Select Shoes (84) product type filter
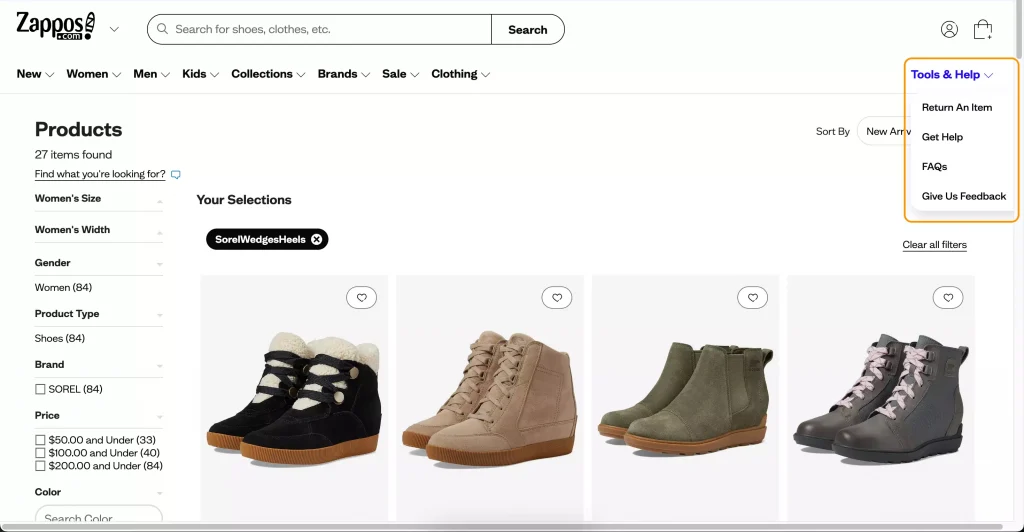 (x=59, y=338)
